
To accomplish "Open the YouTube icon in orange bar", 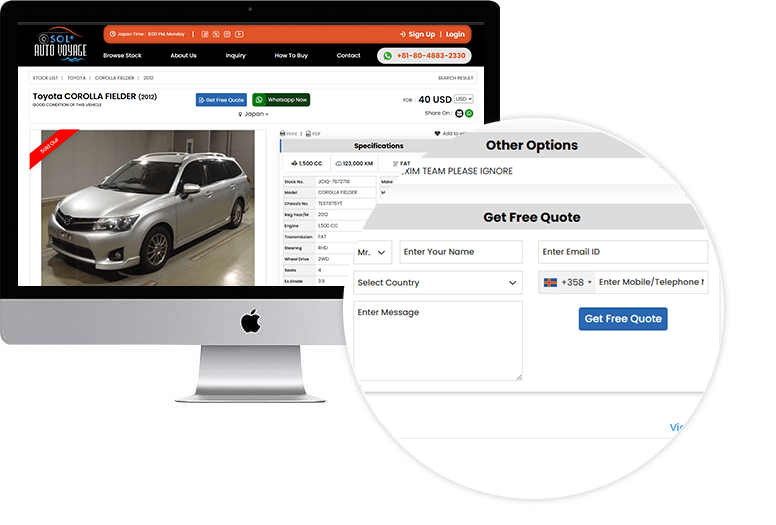I will pyautogui.click(x=239, y=34).
